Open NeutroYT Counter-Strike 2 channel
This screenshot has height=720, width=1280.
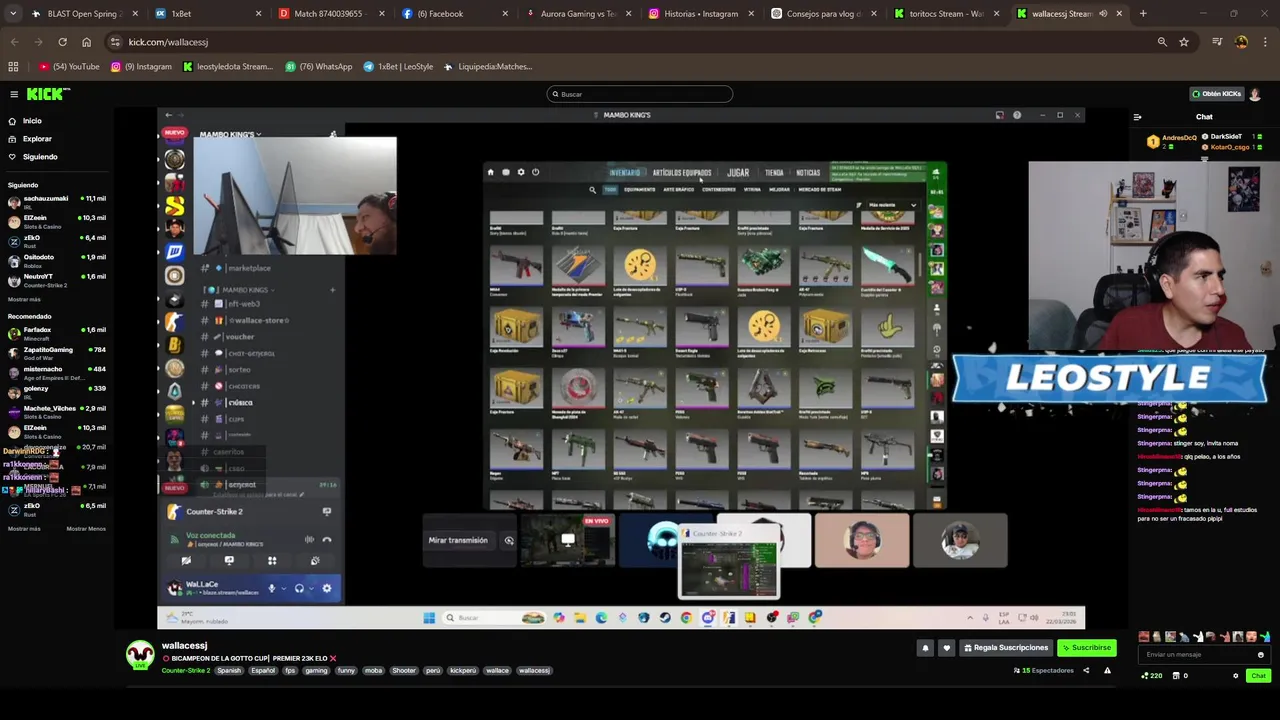56,279
